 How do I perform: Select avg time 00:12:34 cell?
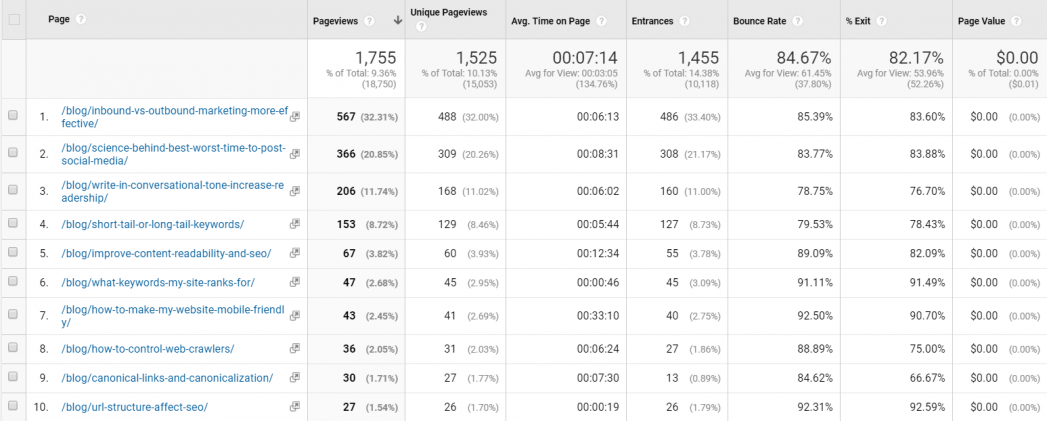(598, 253)
